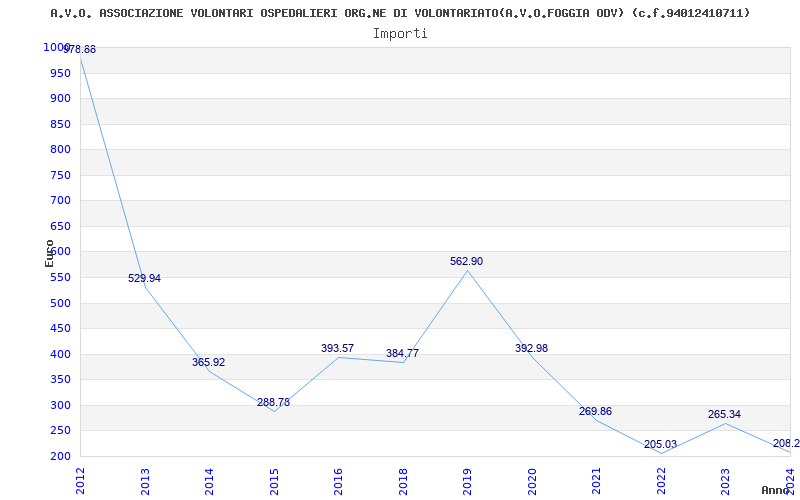Click the 384.77 data label
The width and height of the screenshot is (800, 500).
402,353
